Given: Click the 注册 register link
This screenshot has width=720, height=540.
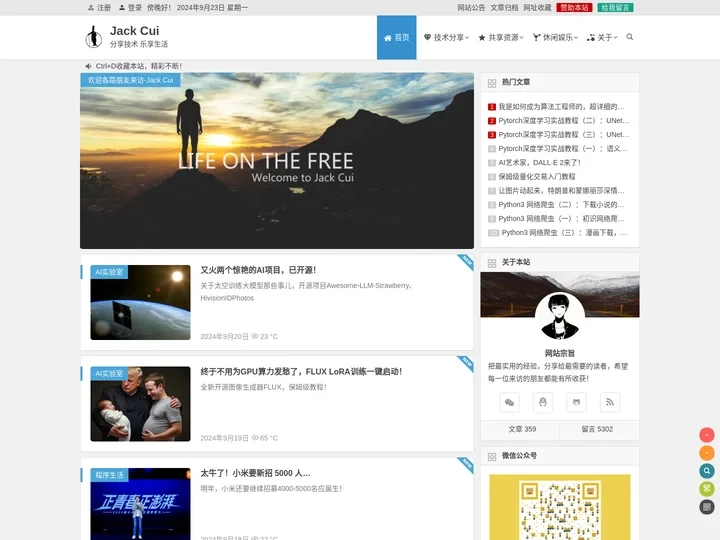Looking at the screenshot, I should click(100, 7).
